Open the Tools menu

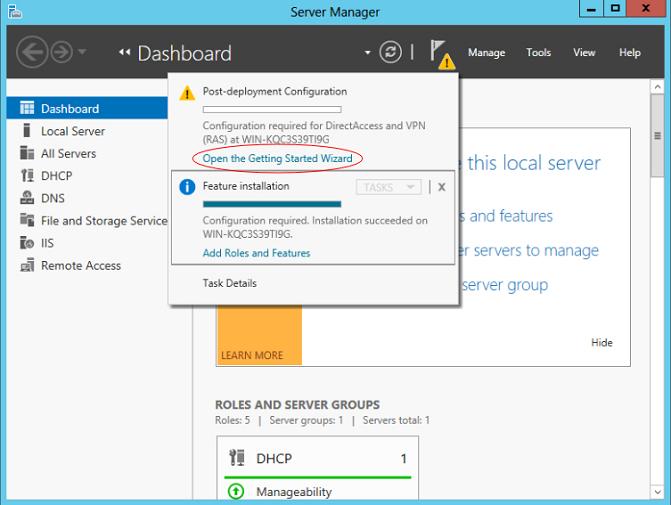(x=539, y=52)
